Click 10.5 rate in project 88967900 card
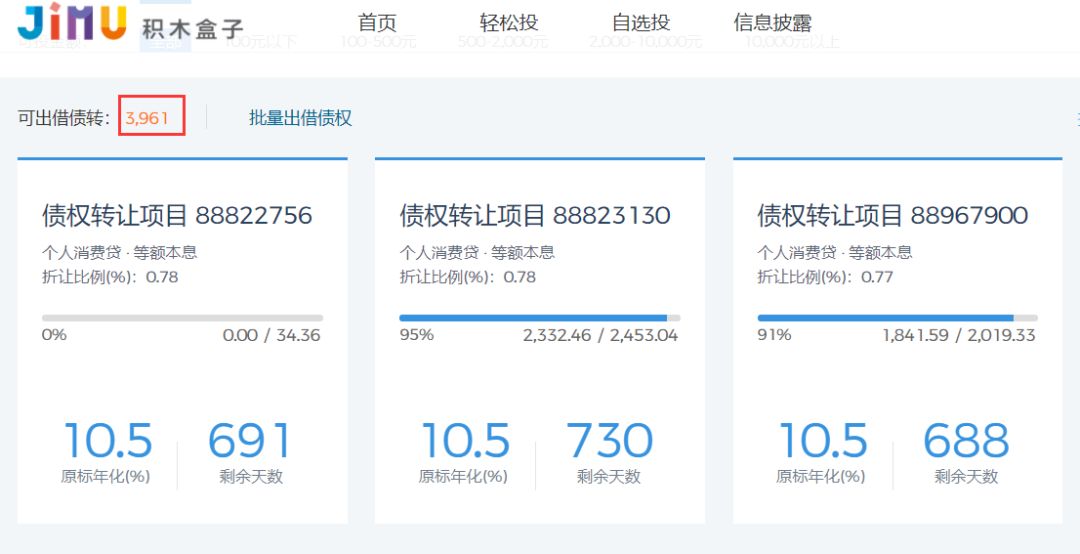The image size is (1080, 554). (823, 441)
